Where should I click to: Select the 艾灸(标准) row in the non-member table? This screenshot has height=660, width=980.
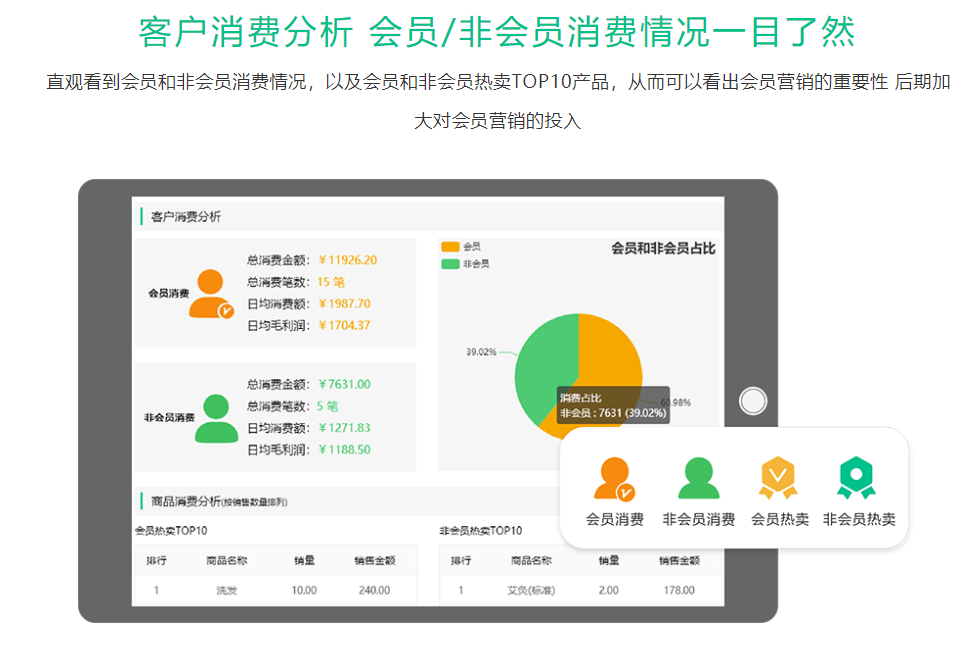[530, 590]
